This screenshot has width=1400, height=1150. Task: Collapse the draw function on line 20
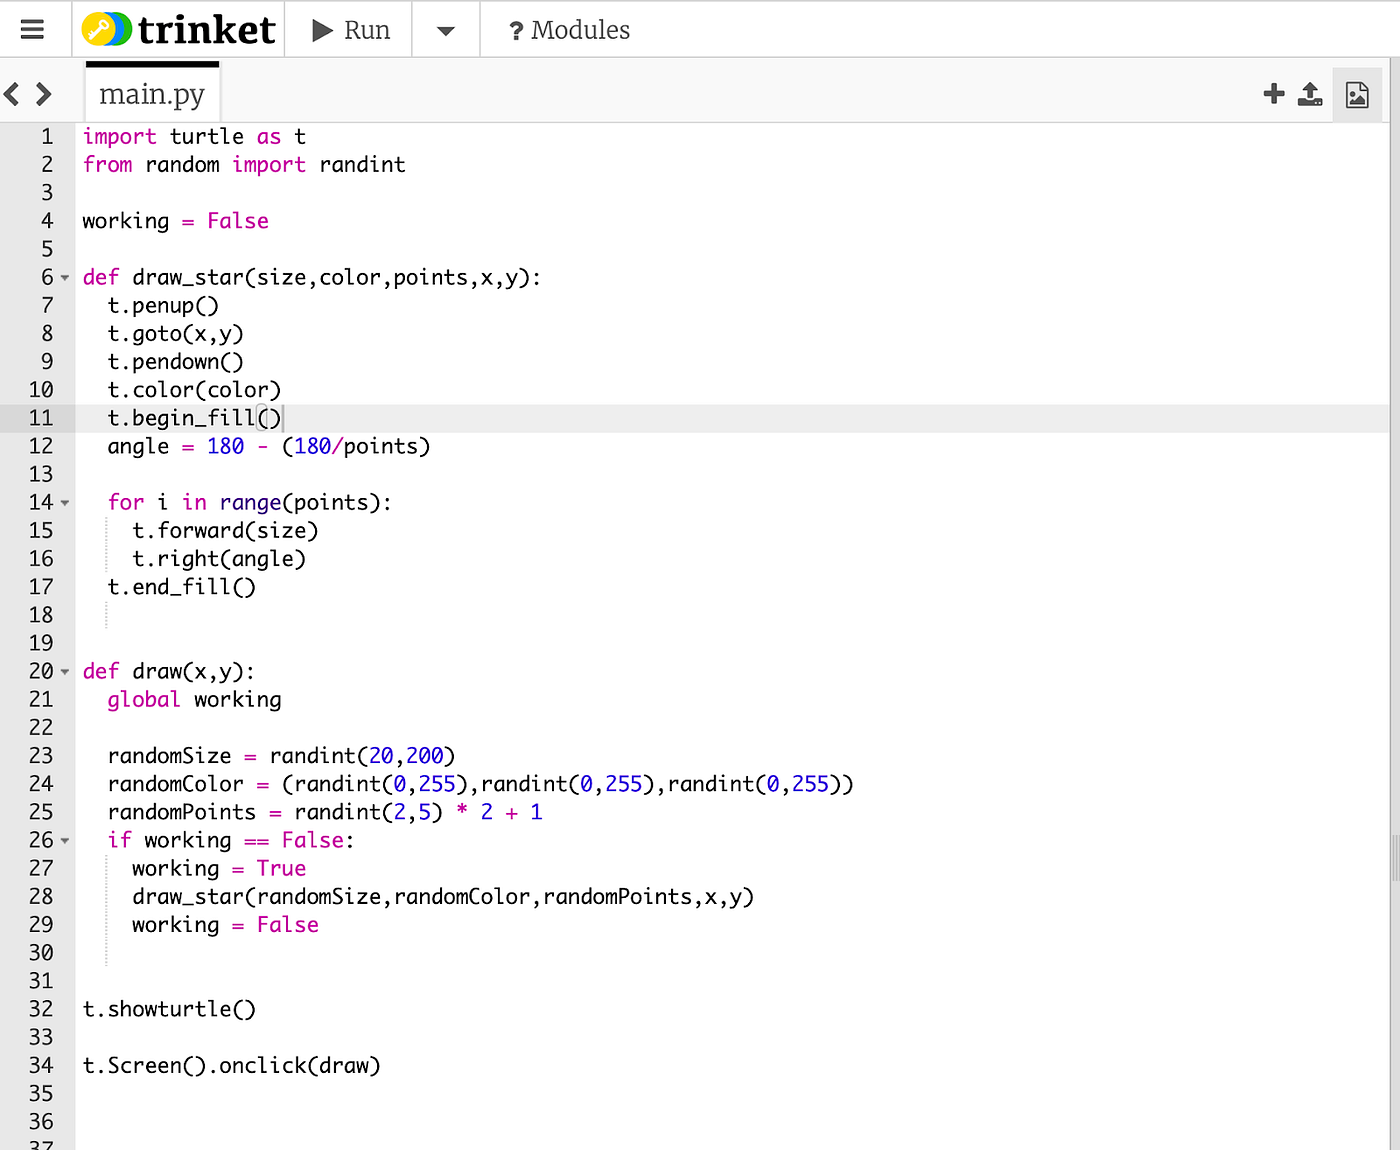click(63, 671)
